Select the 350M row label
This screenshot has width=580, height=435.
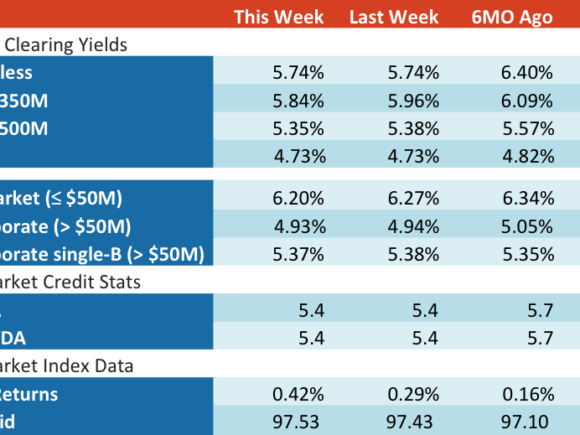tap(24, 101)
